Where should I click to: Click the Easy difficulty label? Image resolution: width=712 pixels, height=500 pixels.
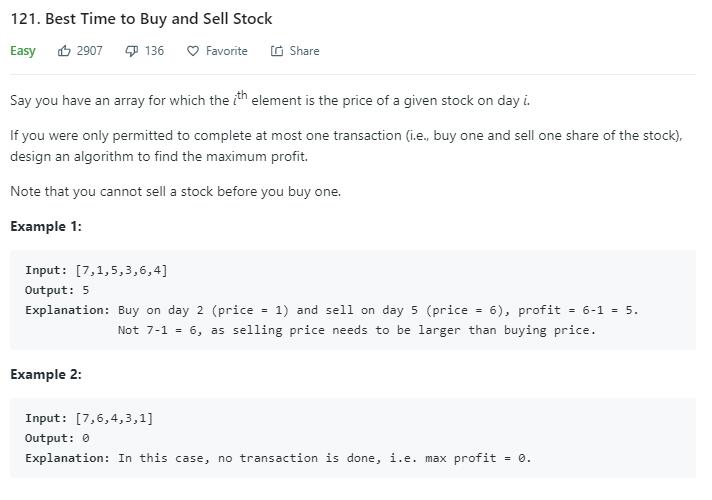pos(23,51)
